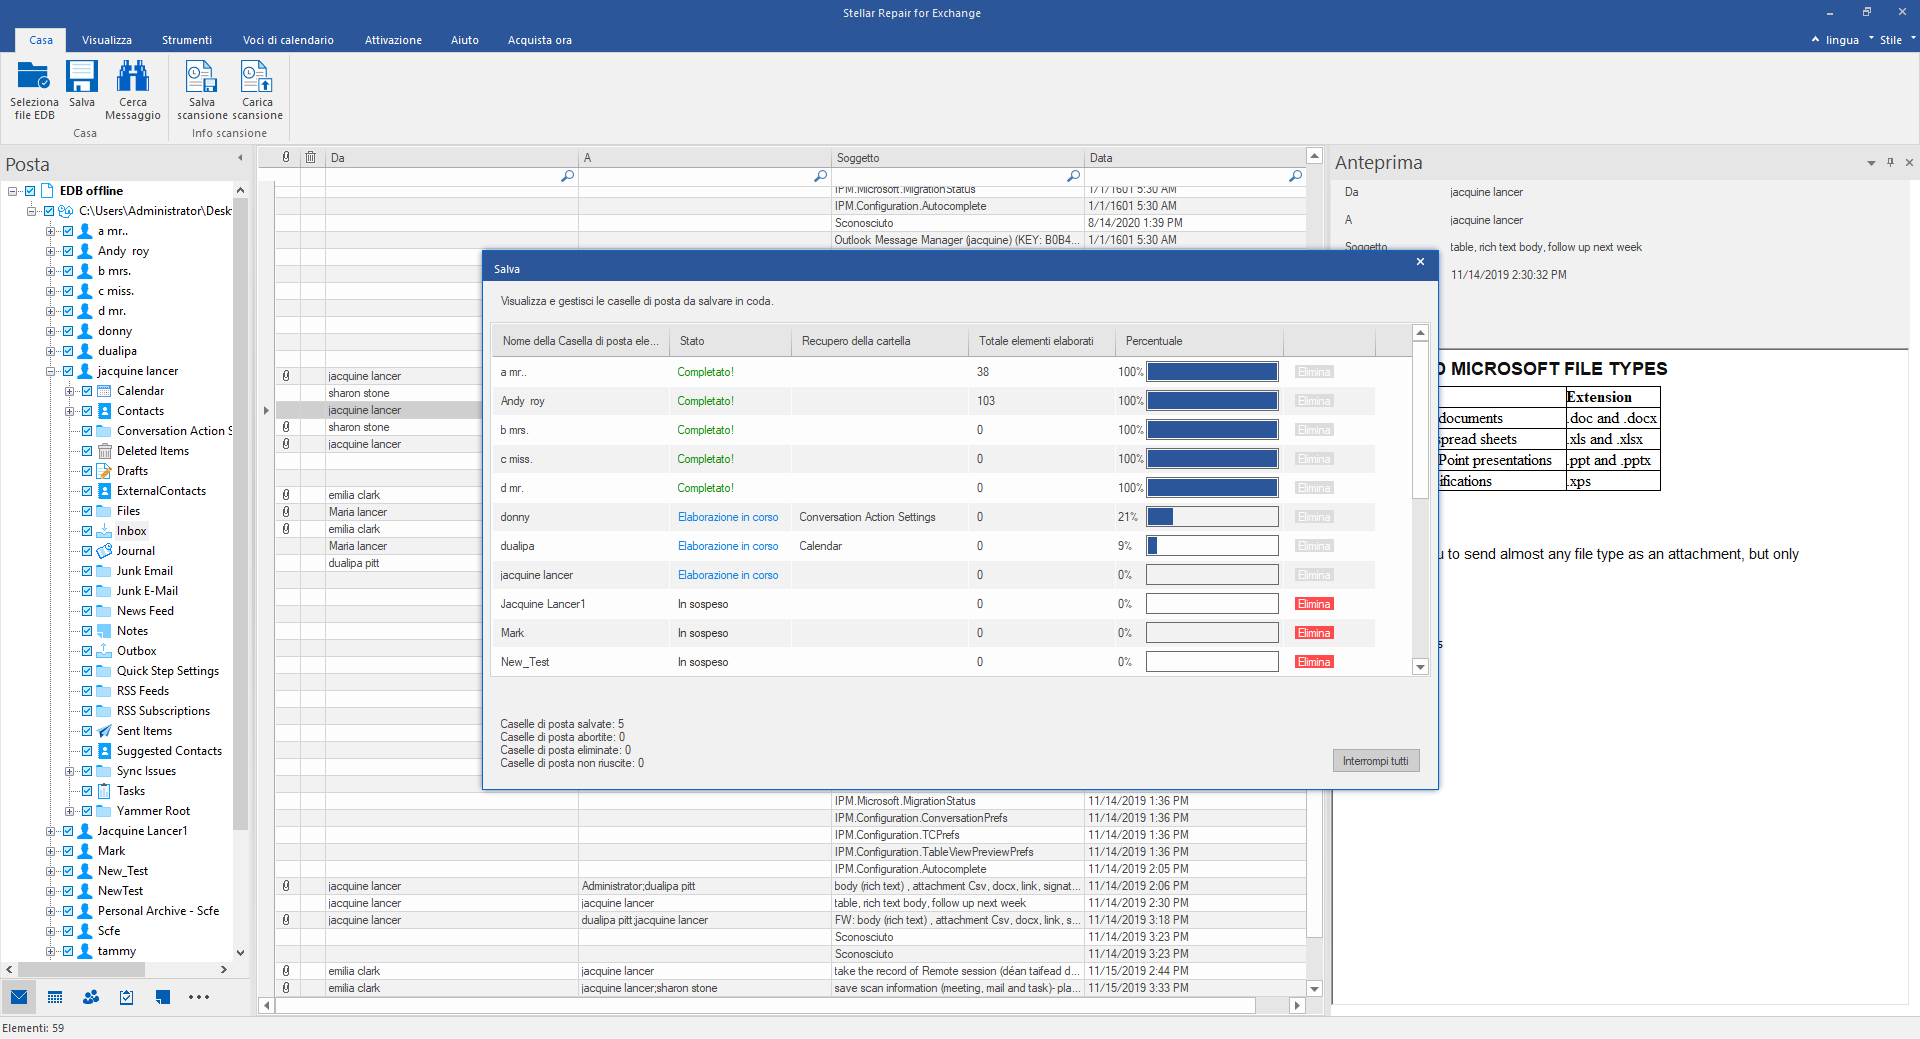Image resolution: width=1920 pixels, height=1039 pixels.
Task: Toggle checkbox for tammy mailbox
Action: [x=68, y=951]
